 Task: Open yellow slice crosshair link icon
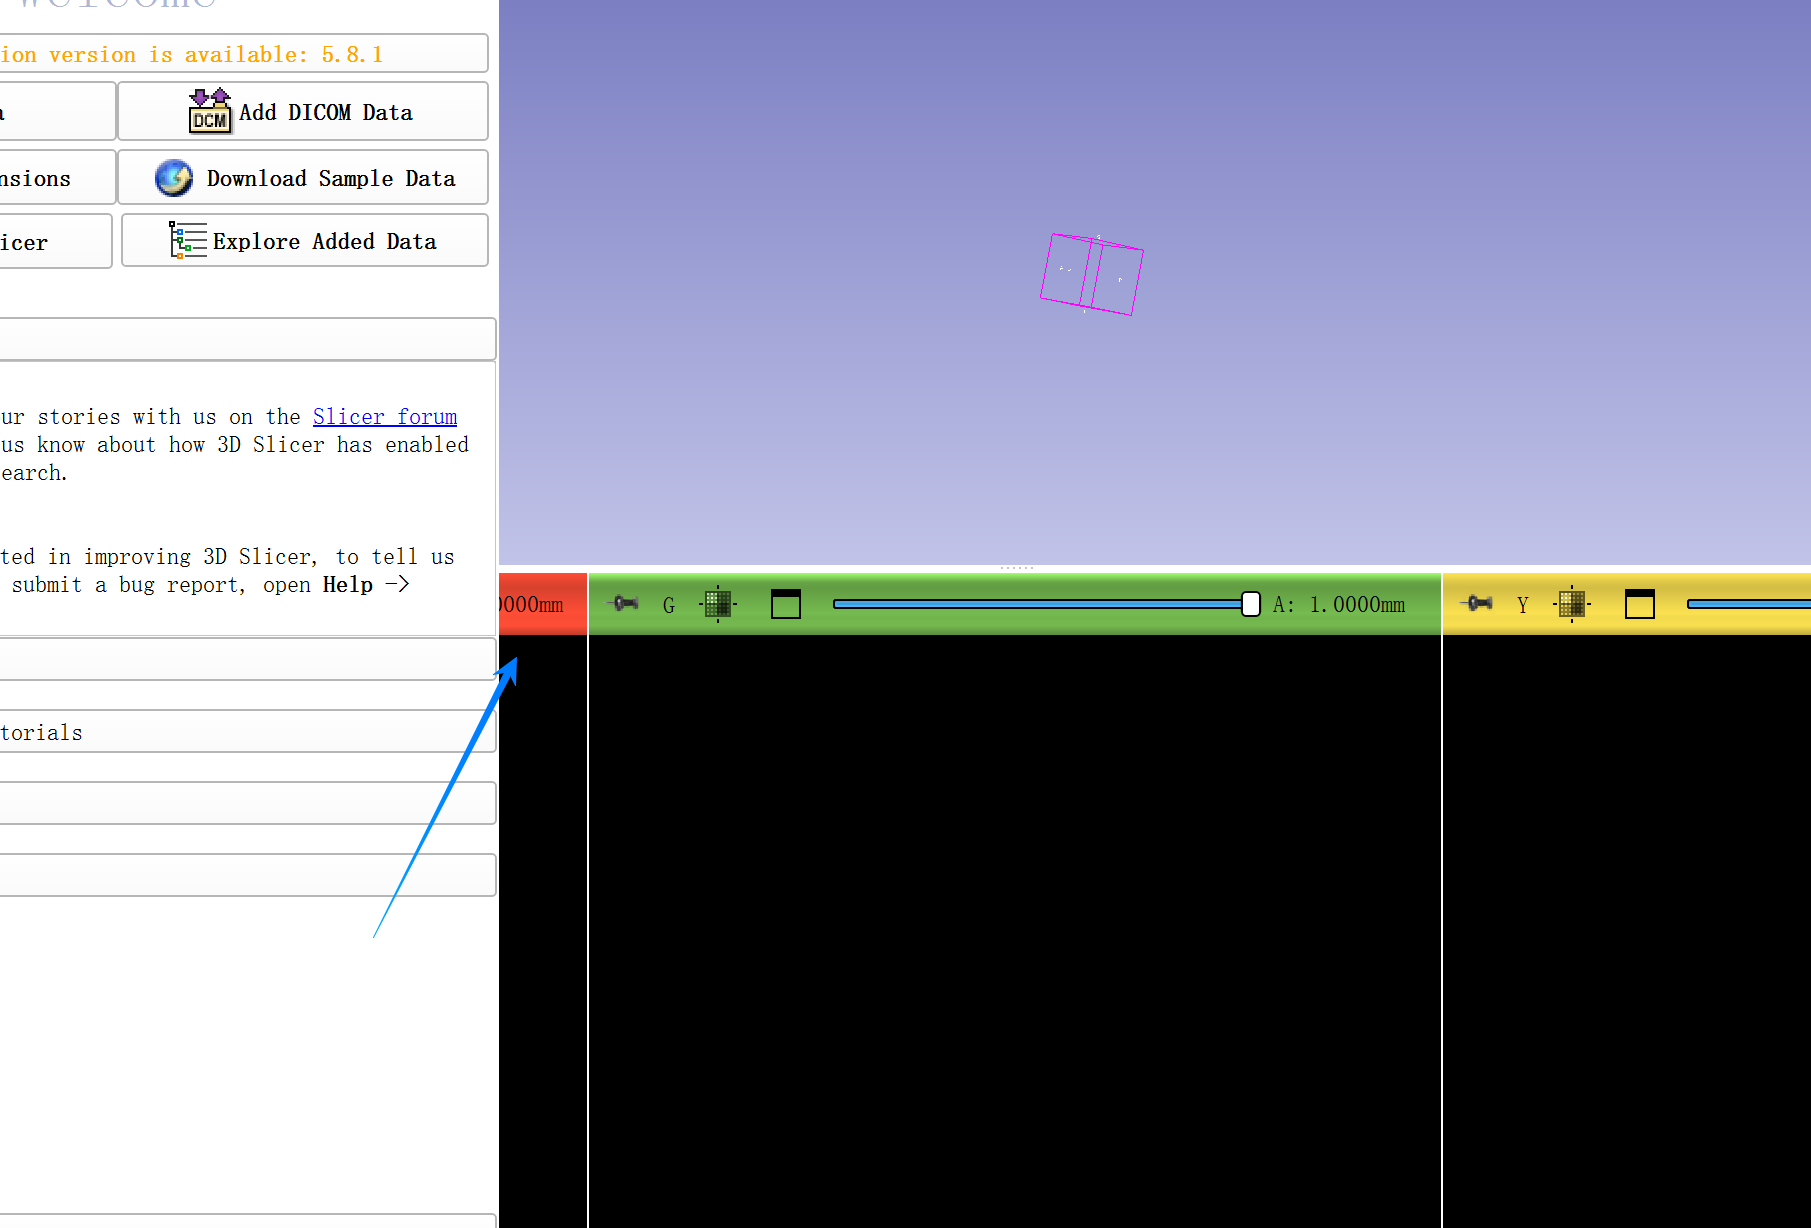coord(1572,604)
